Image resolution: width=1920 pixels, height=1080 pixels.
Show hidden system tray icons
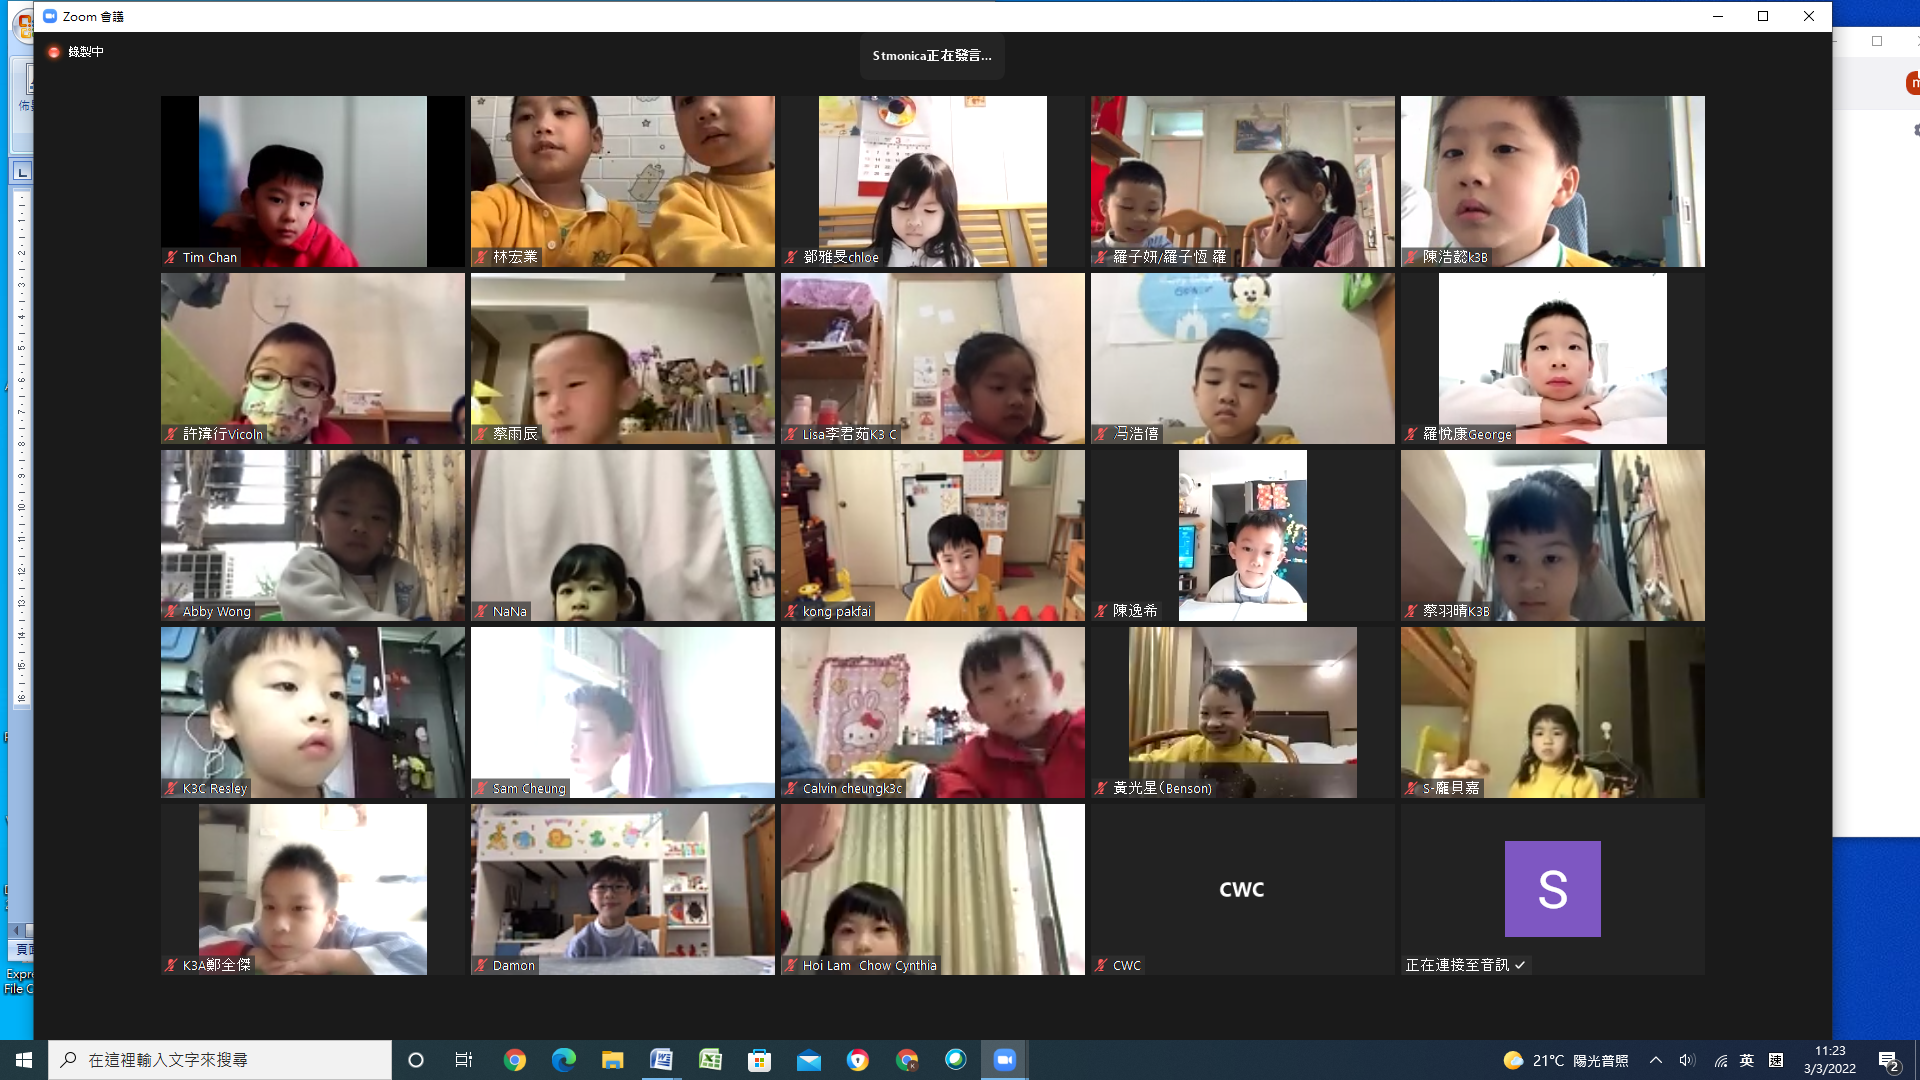coord(1656,1060)
